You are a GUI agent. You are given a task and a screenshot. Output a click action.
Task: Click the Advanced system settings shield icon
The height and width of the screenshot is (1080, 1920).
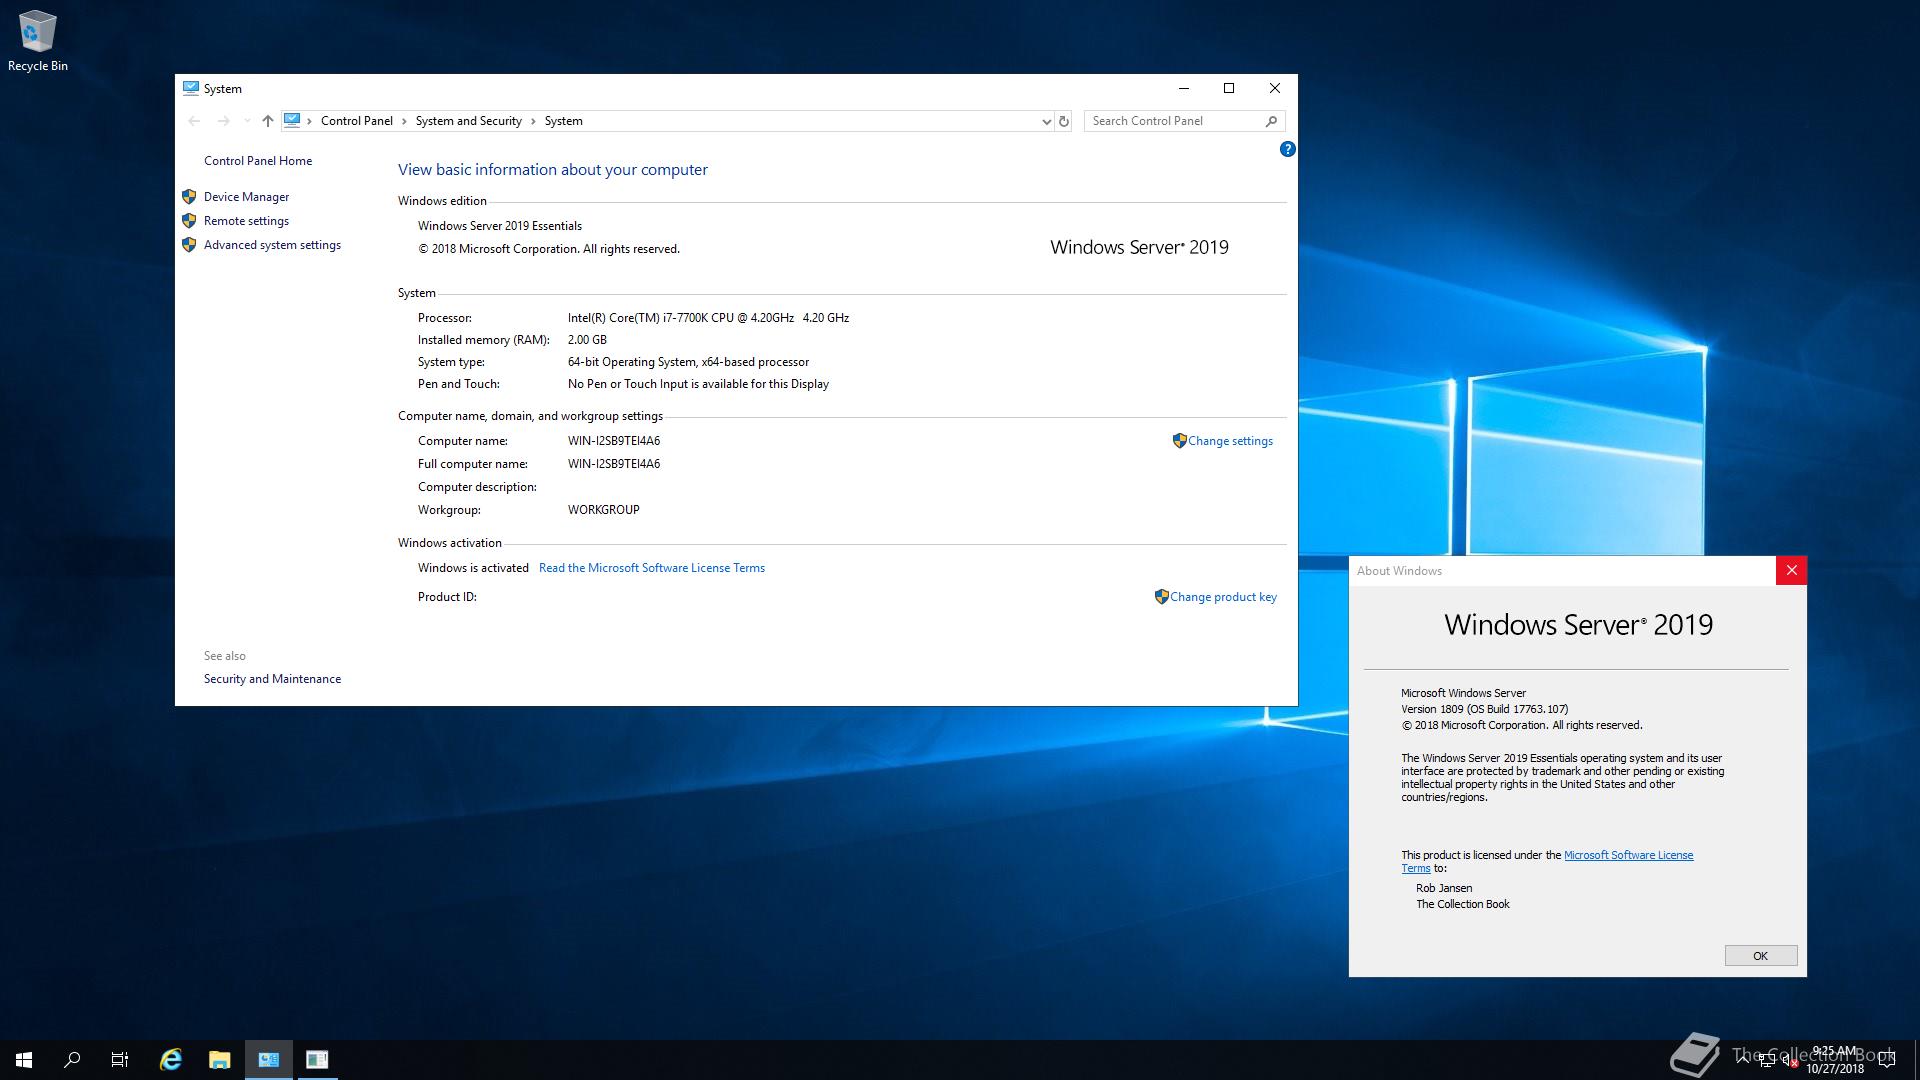click(189, 245)
